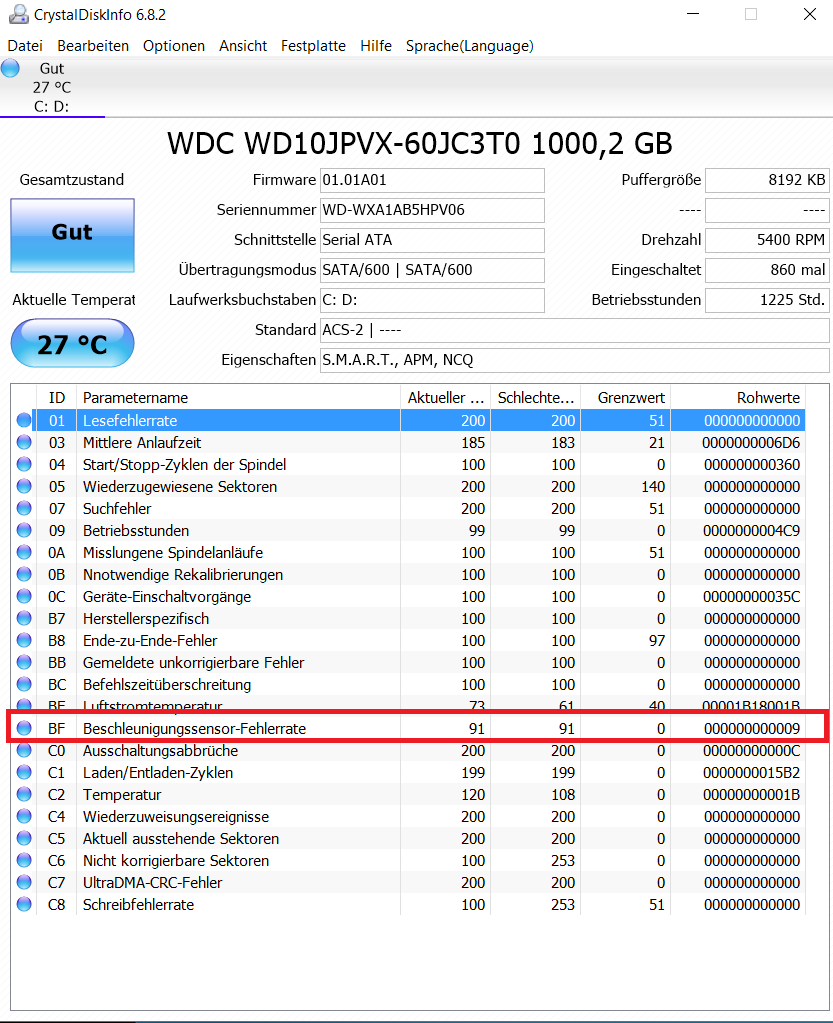
Task: Click status icon of Nnotwendige Rekalibrierungen row
Action: (x=24, y=574)
